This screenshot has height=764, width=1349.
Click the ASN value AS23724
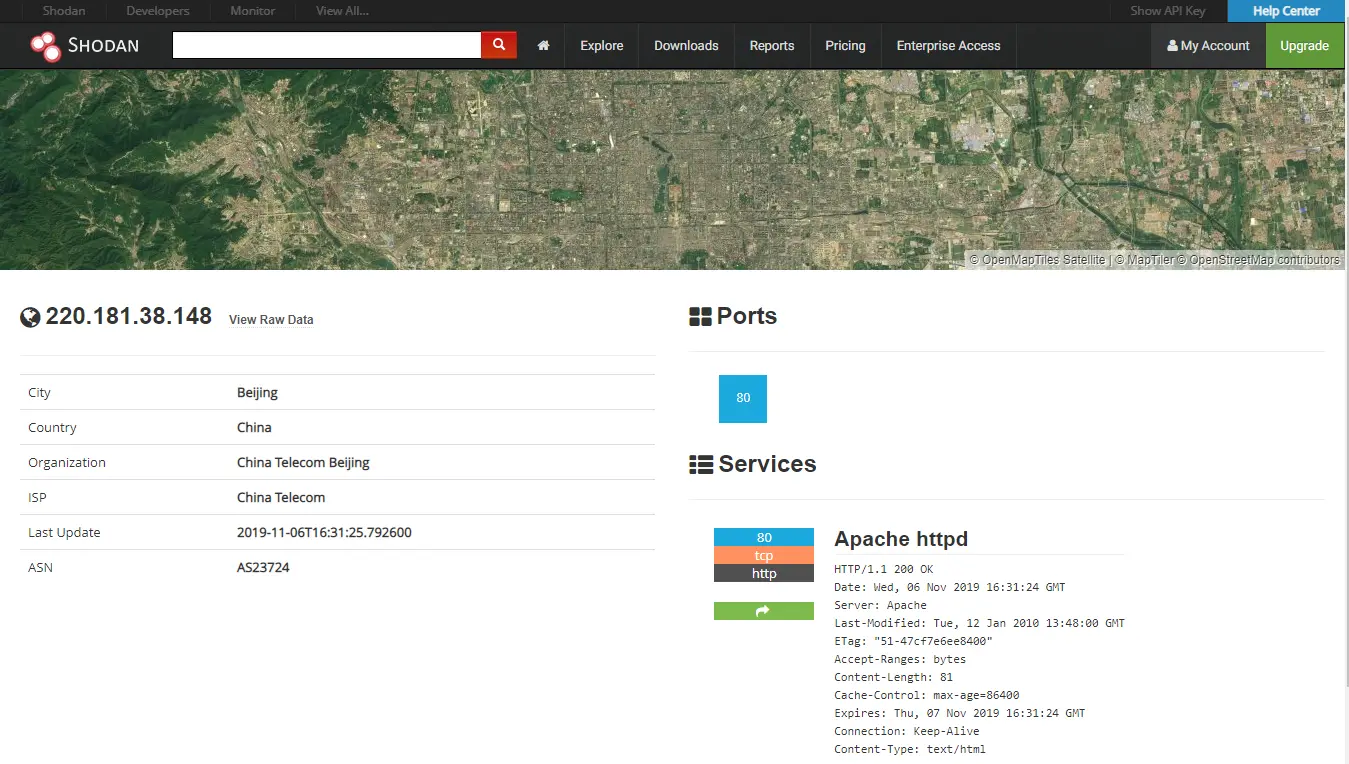[x=263, y=568]
